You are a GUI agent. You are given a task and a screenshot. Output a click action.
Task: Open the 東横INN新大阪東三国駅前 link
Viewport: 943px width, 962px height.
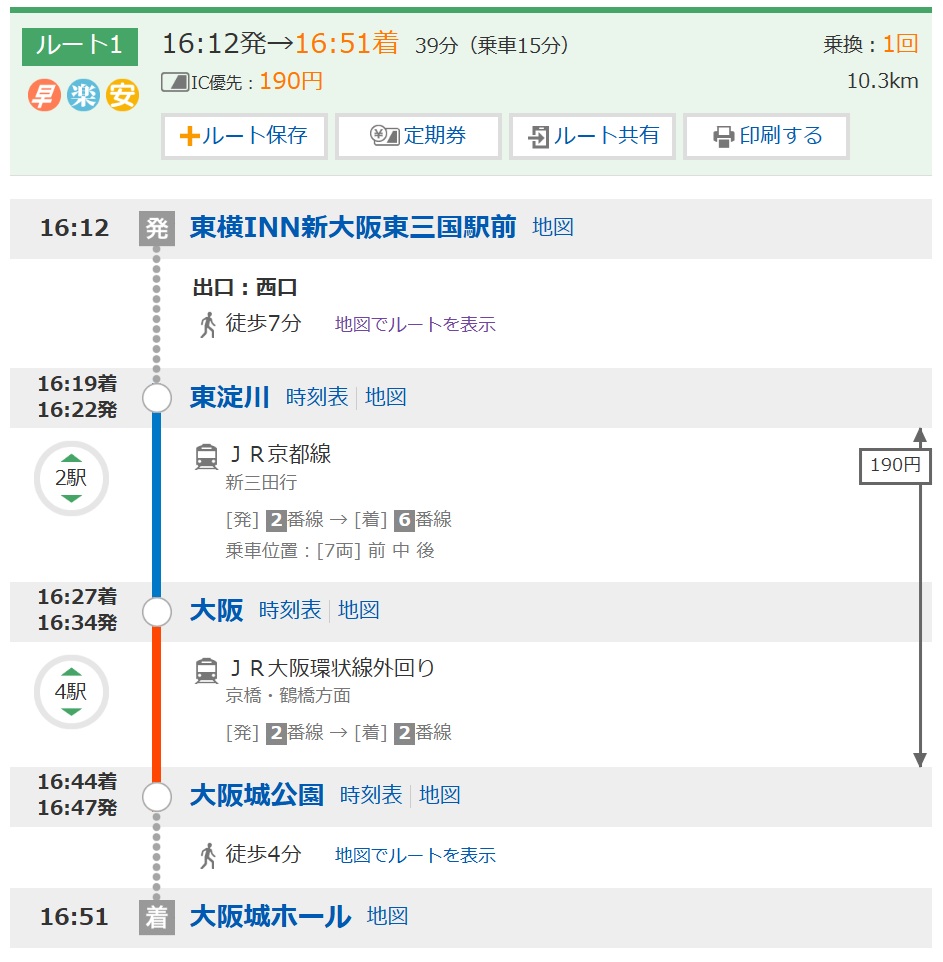point(353,227)
